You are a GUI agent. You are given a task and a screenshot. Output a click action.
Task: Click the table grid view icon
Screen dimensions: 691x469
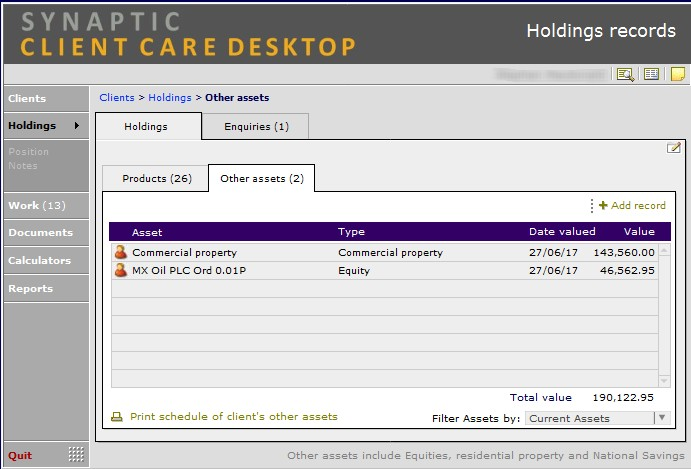coord(651,74)
